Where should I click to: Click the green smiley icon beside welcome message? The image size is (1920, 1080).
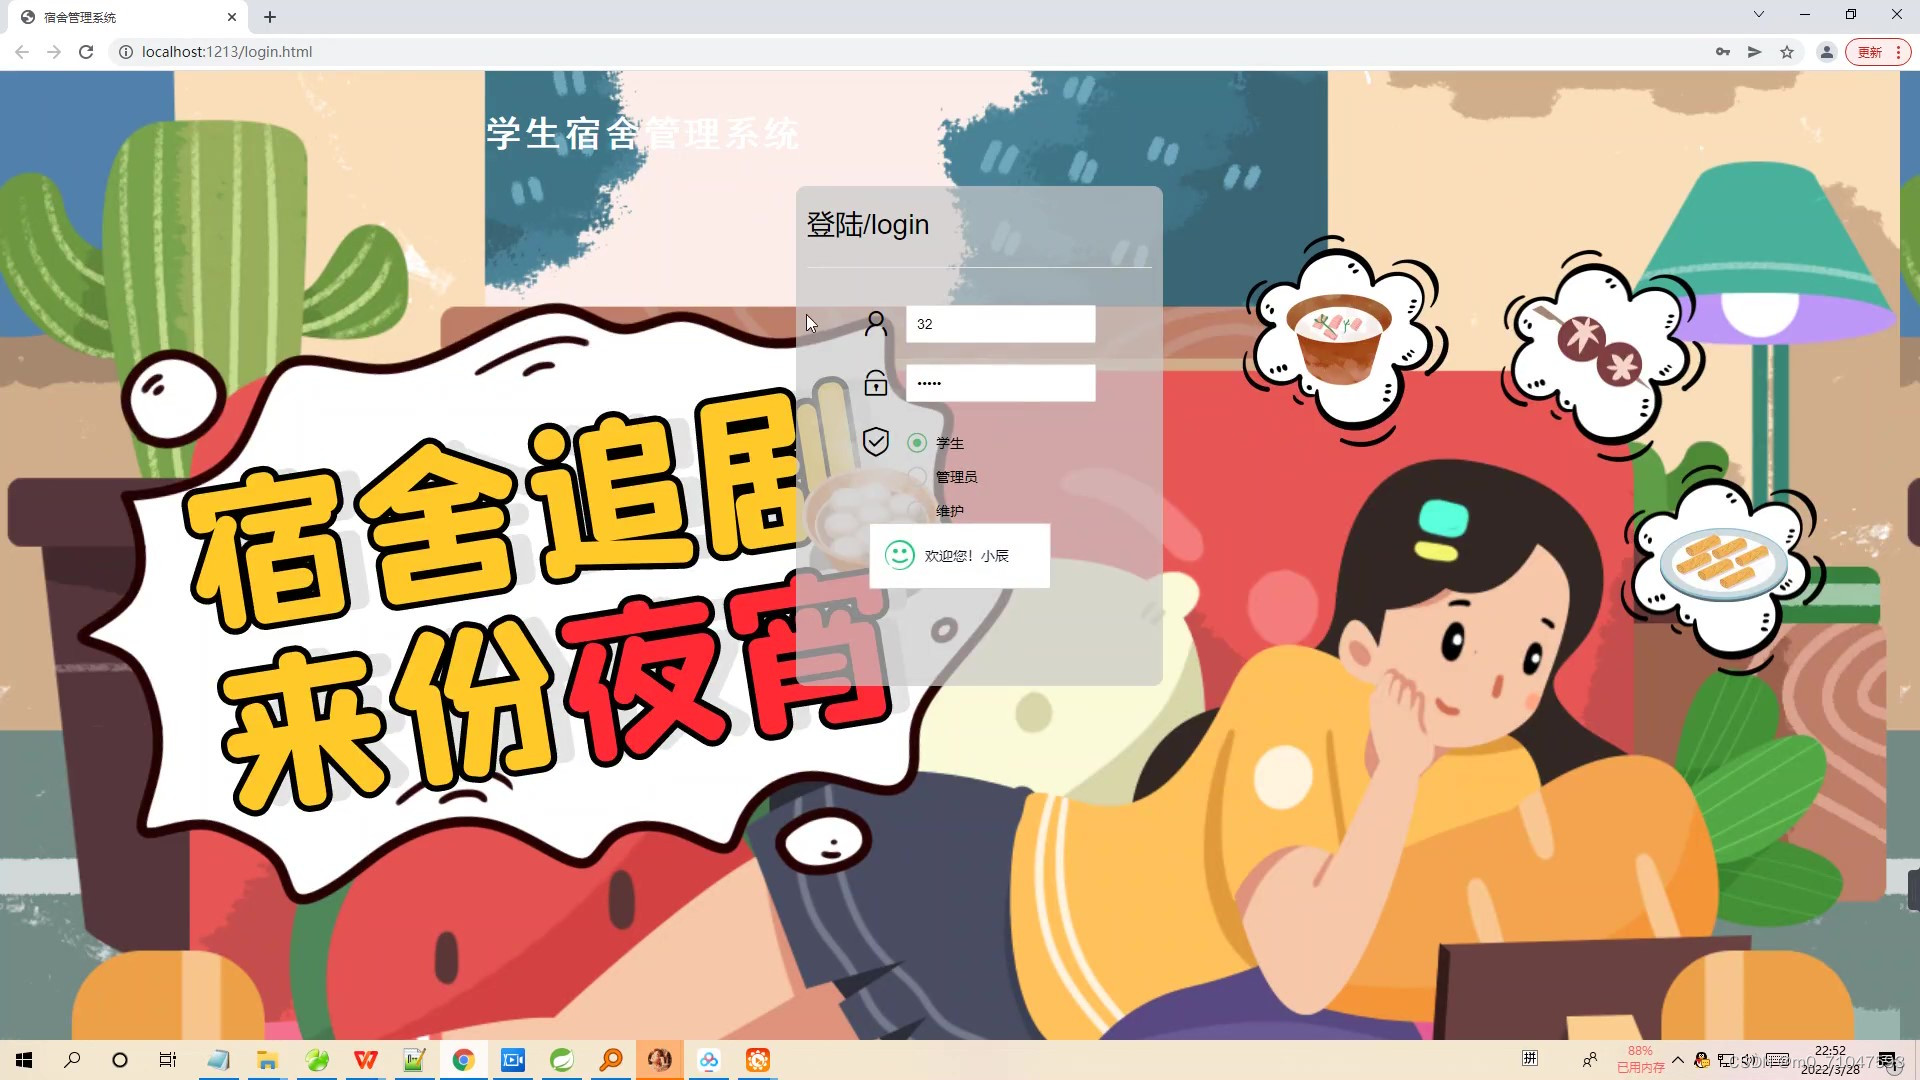(x=899, y=555)
